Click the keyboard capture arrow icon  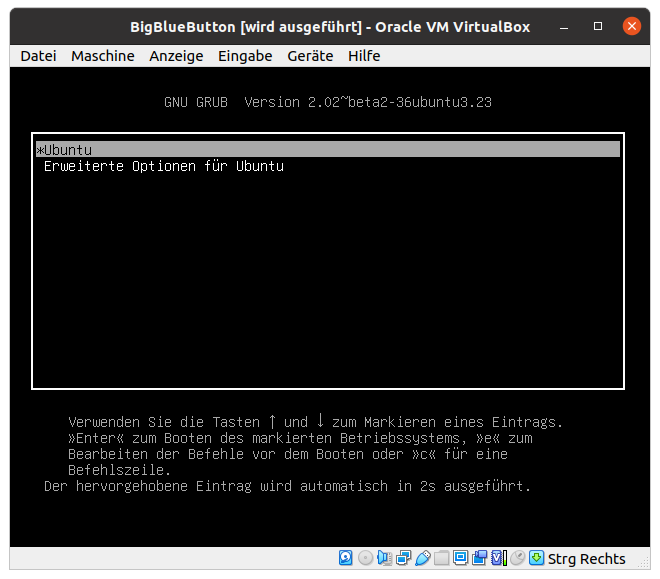[536, 558]
